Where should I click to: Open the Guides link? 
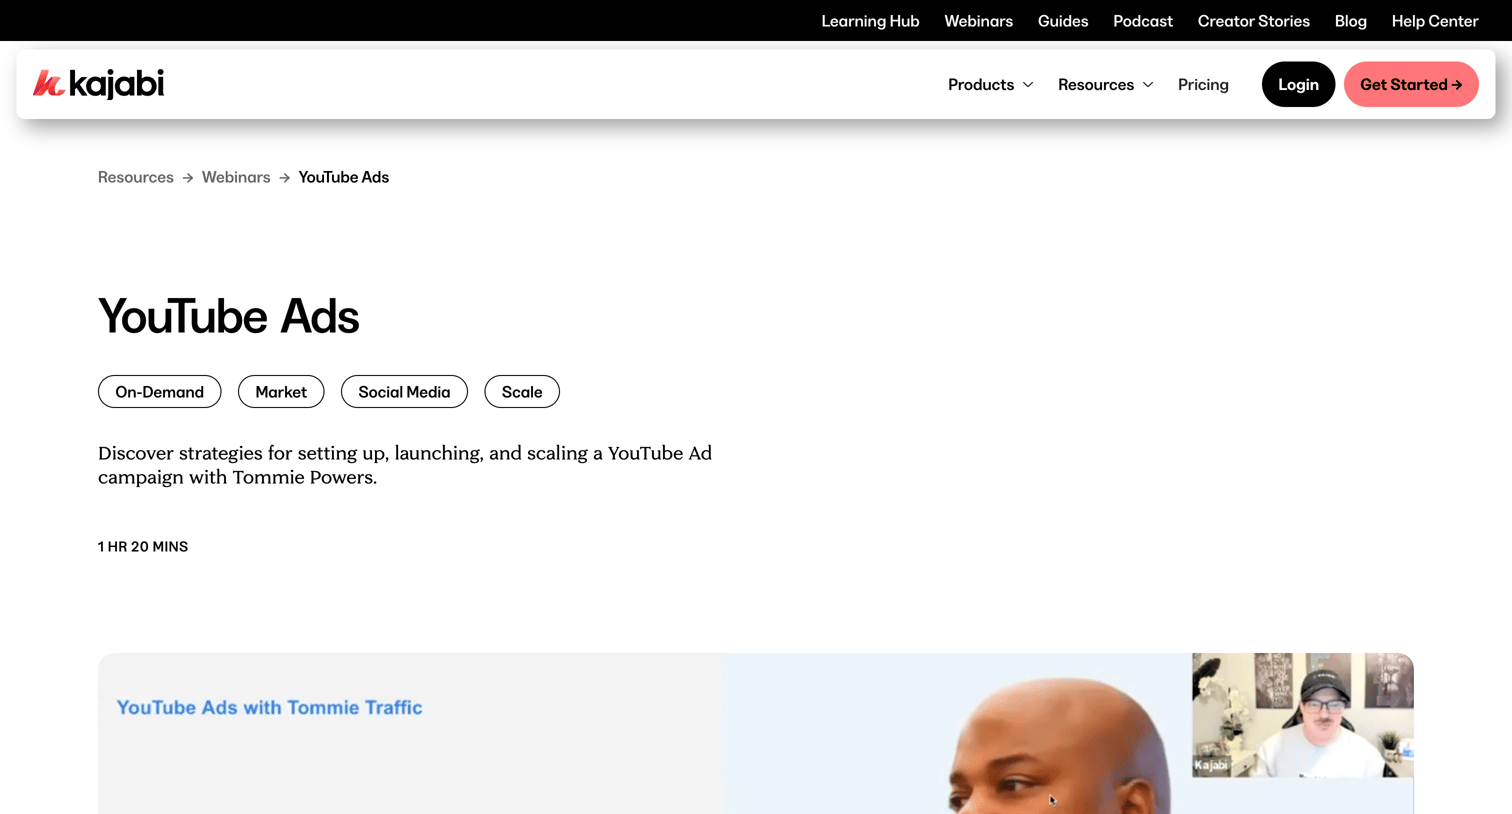(x=1063, y=21)
